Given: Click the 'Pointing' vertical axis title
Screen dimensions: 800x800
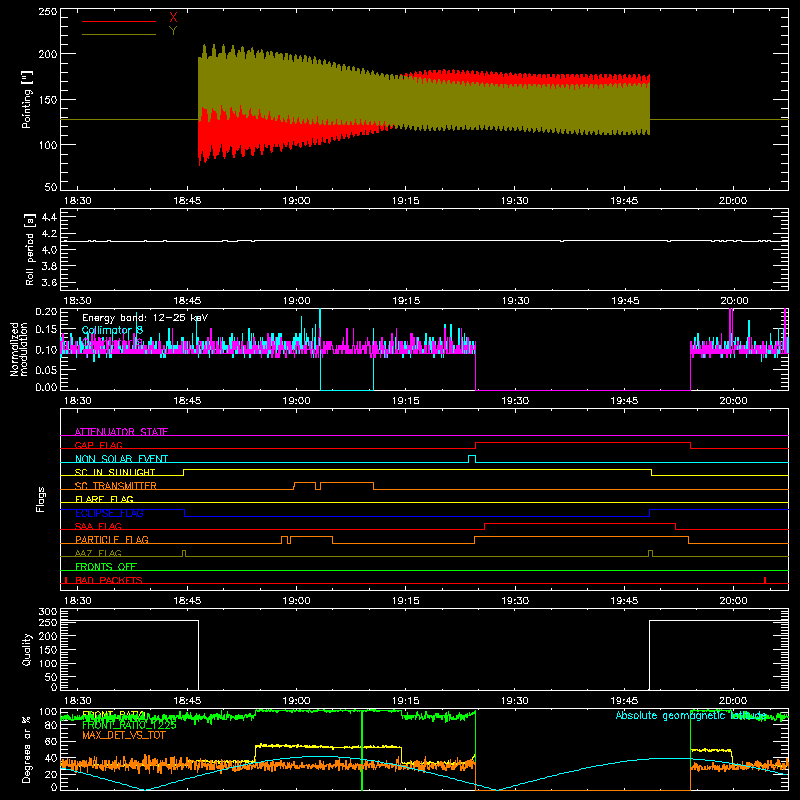Looking at the screenshot, I should point(27,100).
